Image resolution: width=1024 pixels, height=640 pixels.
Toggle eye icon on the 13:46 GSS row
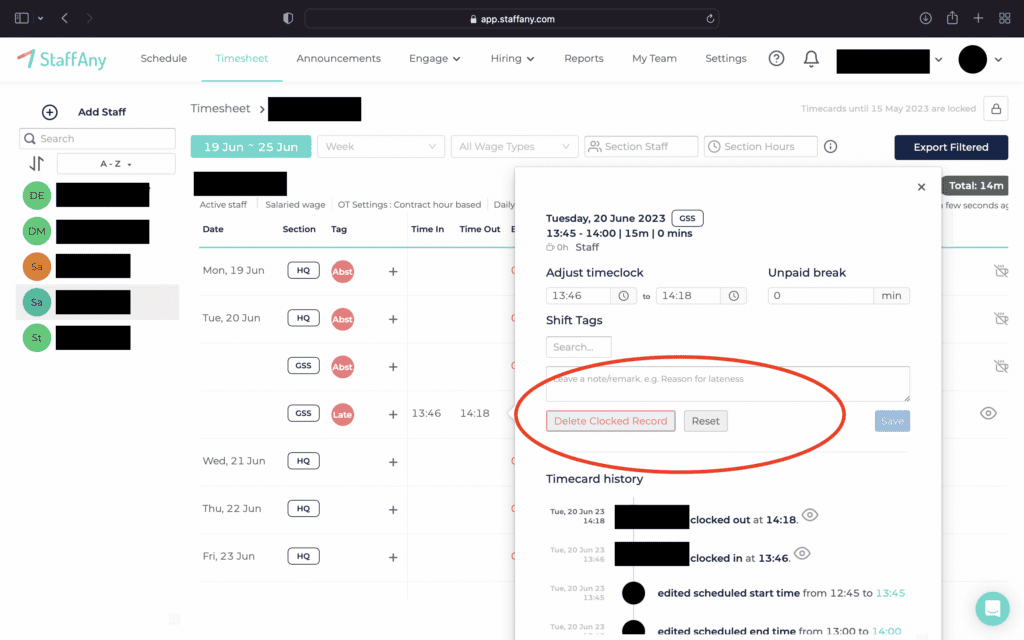click(x=988, y=413)
